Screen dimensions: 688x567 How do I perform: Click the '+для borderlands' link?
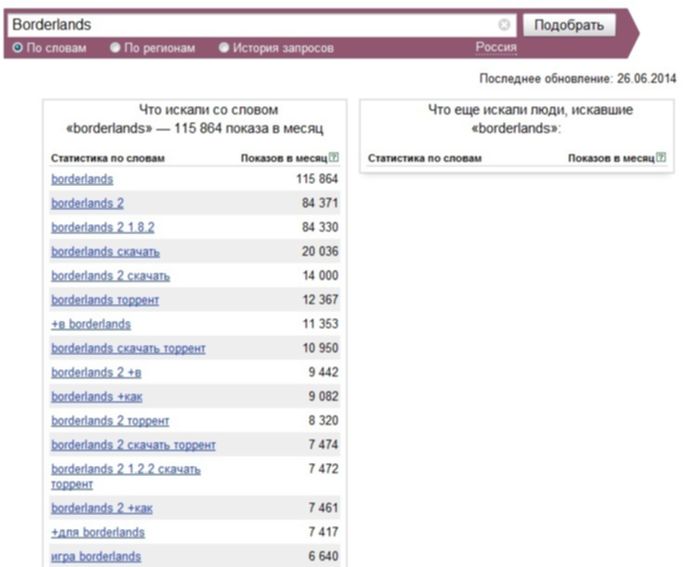point(98,532)
